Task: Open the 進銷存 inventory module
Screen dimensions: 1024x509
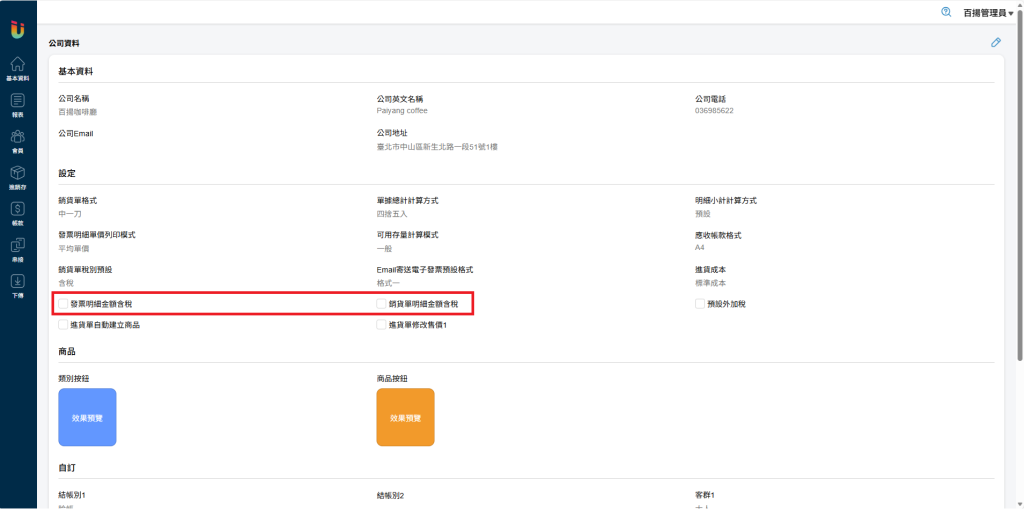Action: point(17,176)
